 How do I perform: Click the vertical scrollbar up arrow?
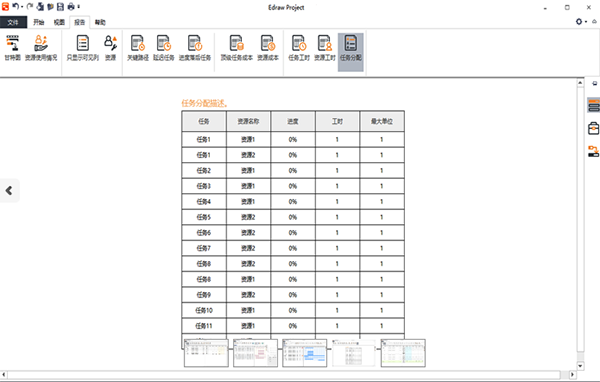(x=580, y=83)
